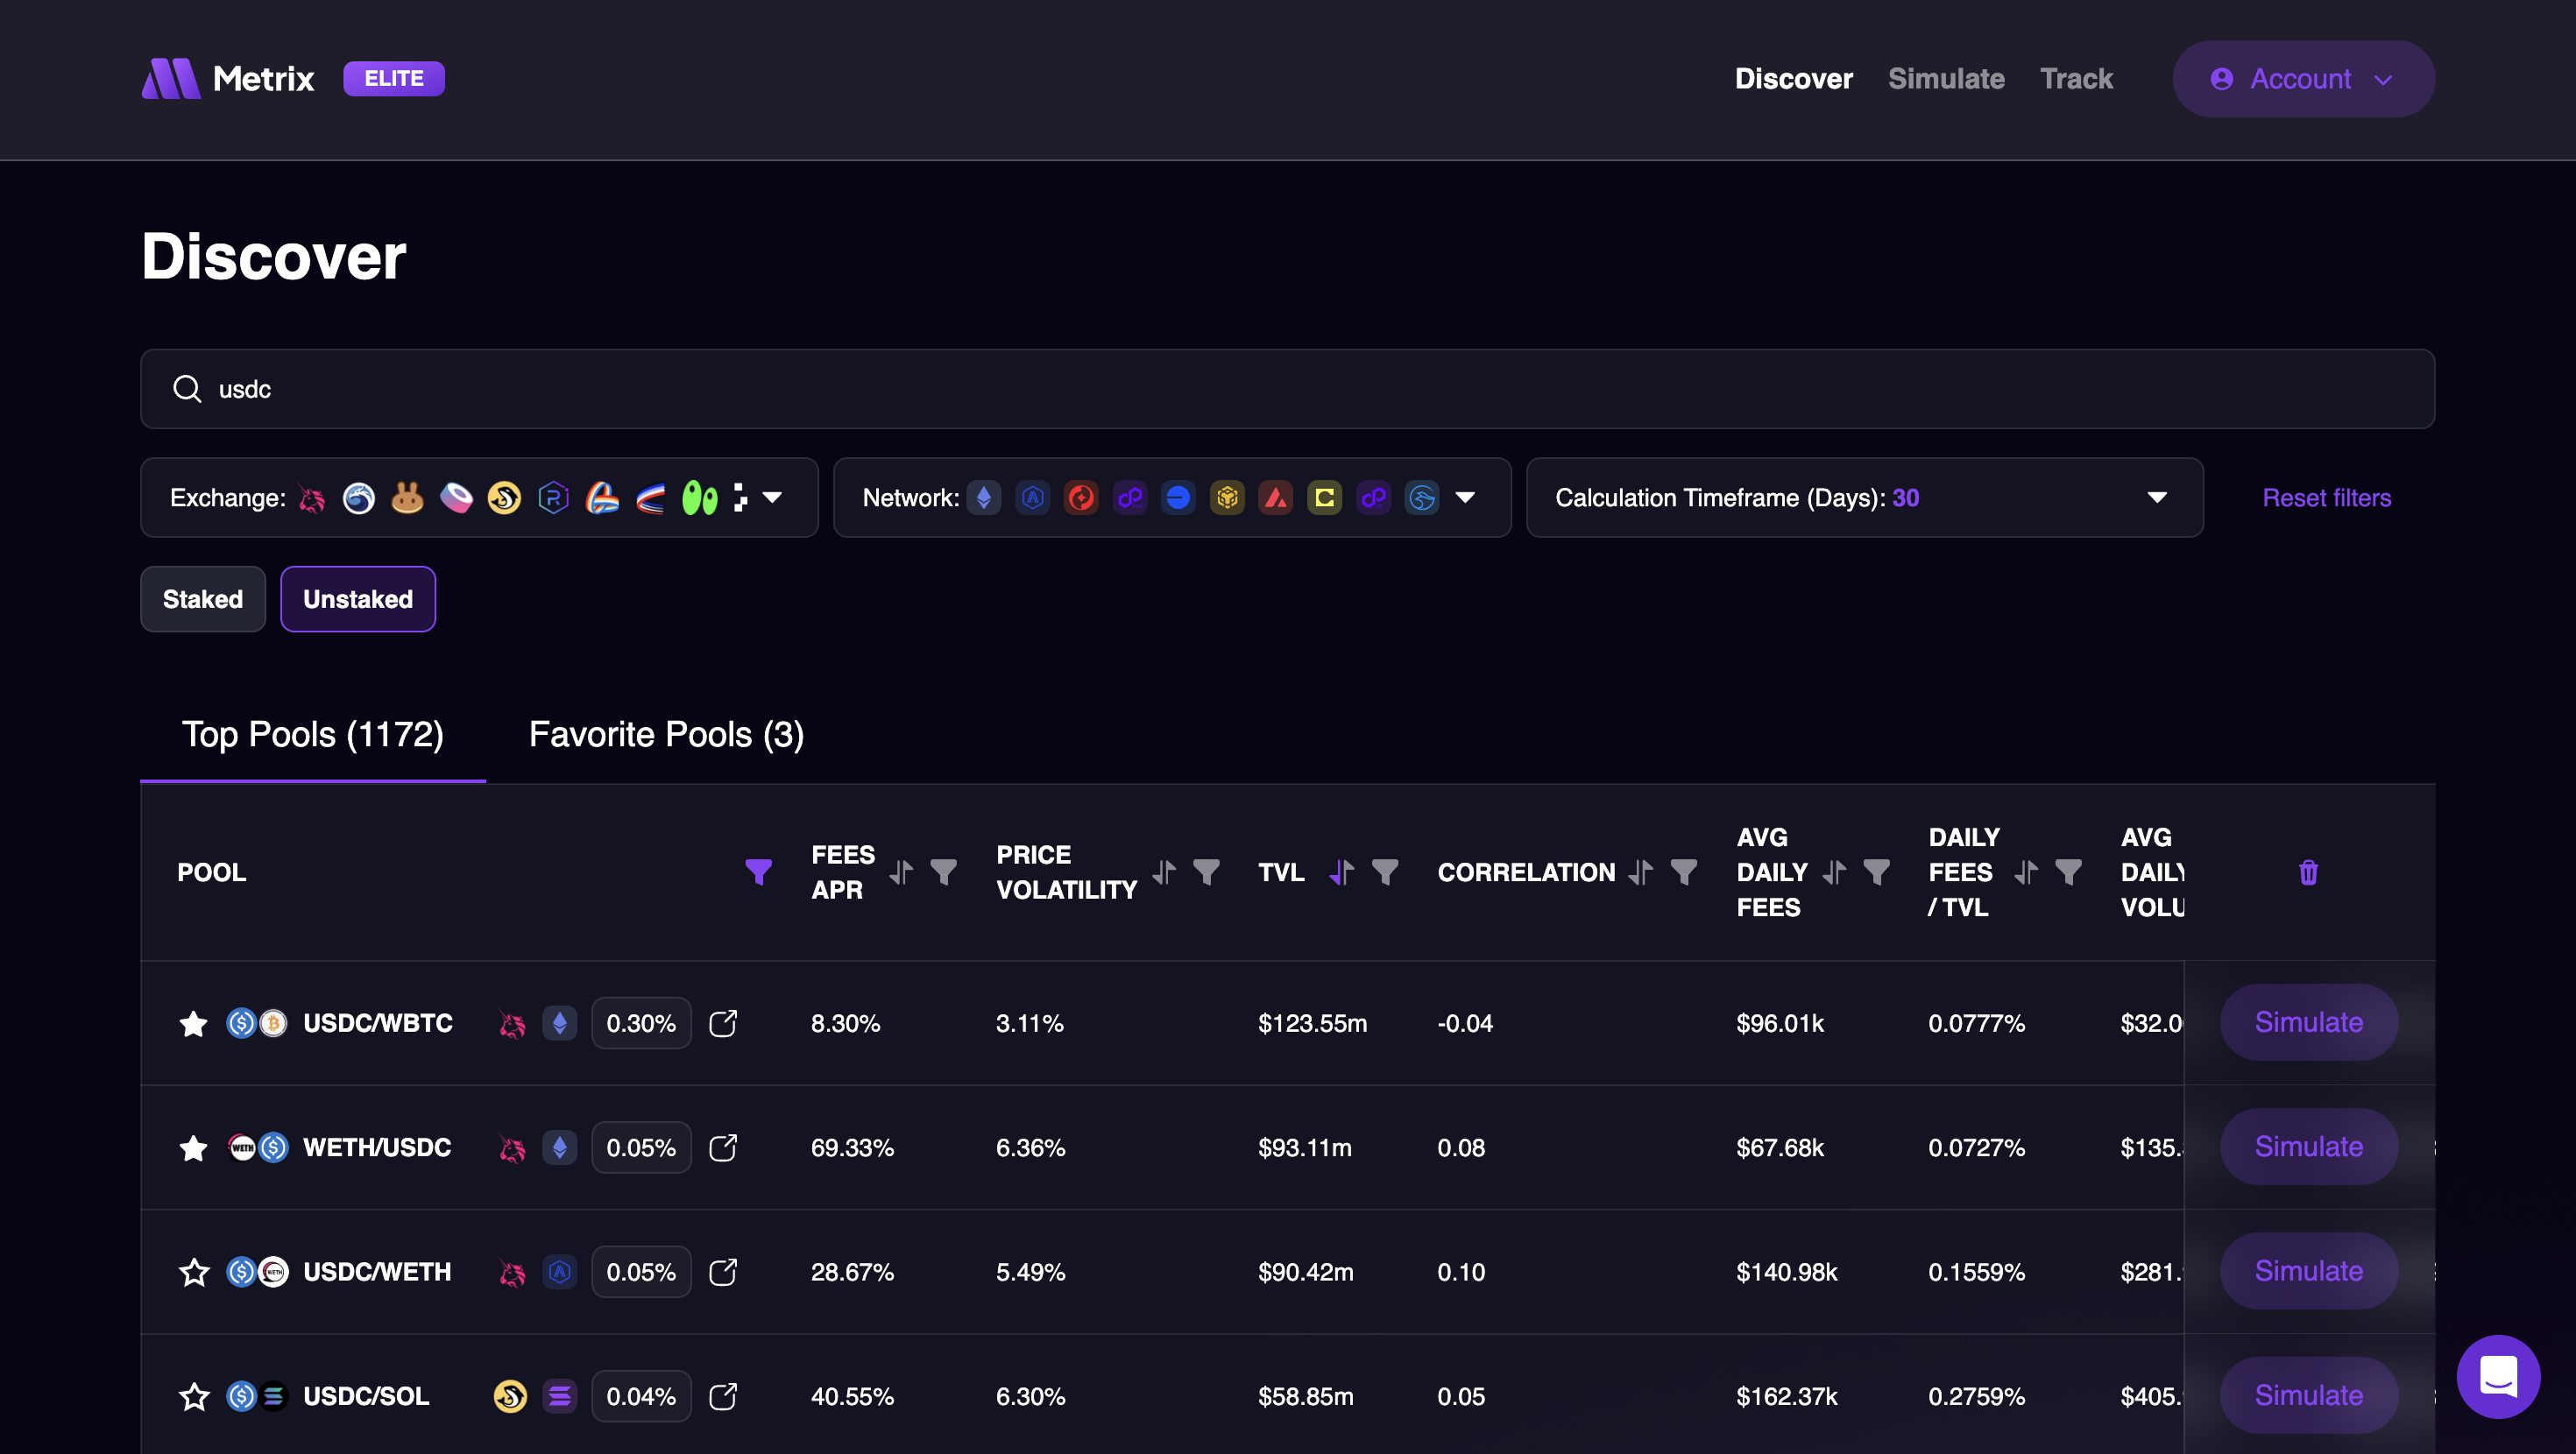Open the Calculation Timeframe dropdown

tap(2158, 497)
